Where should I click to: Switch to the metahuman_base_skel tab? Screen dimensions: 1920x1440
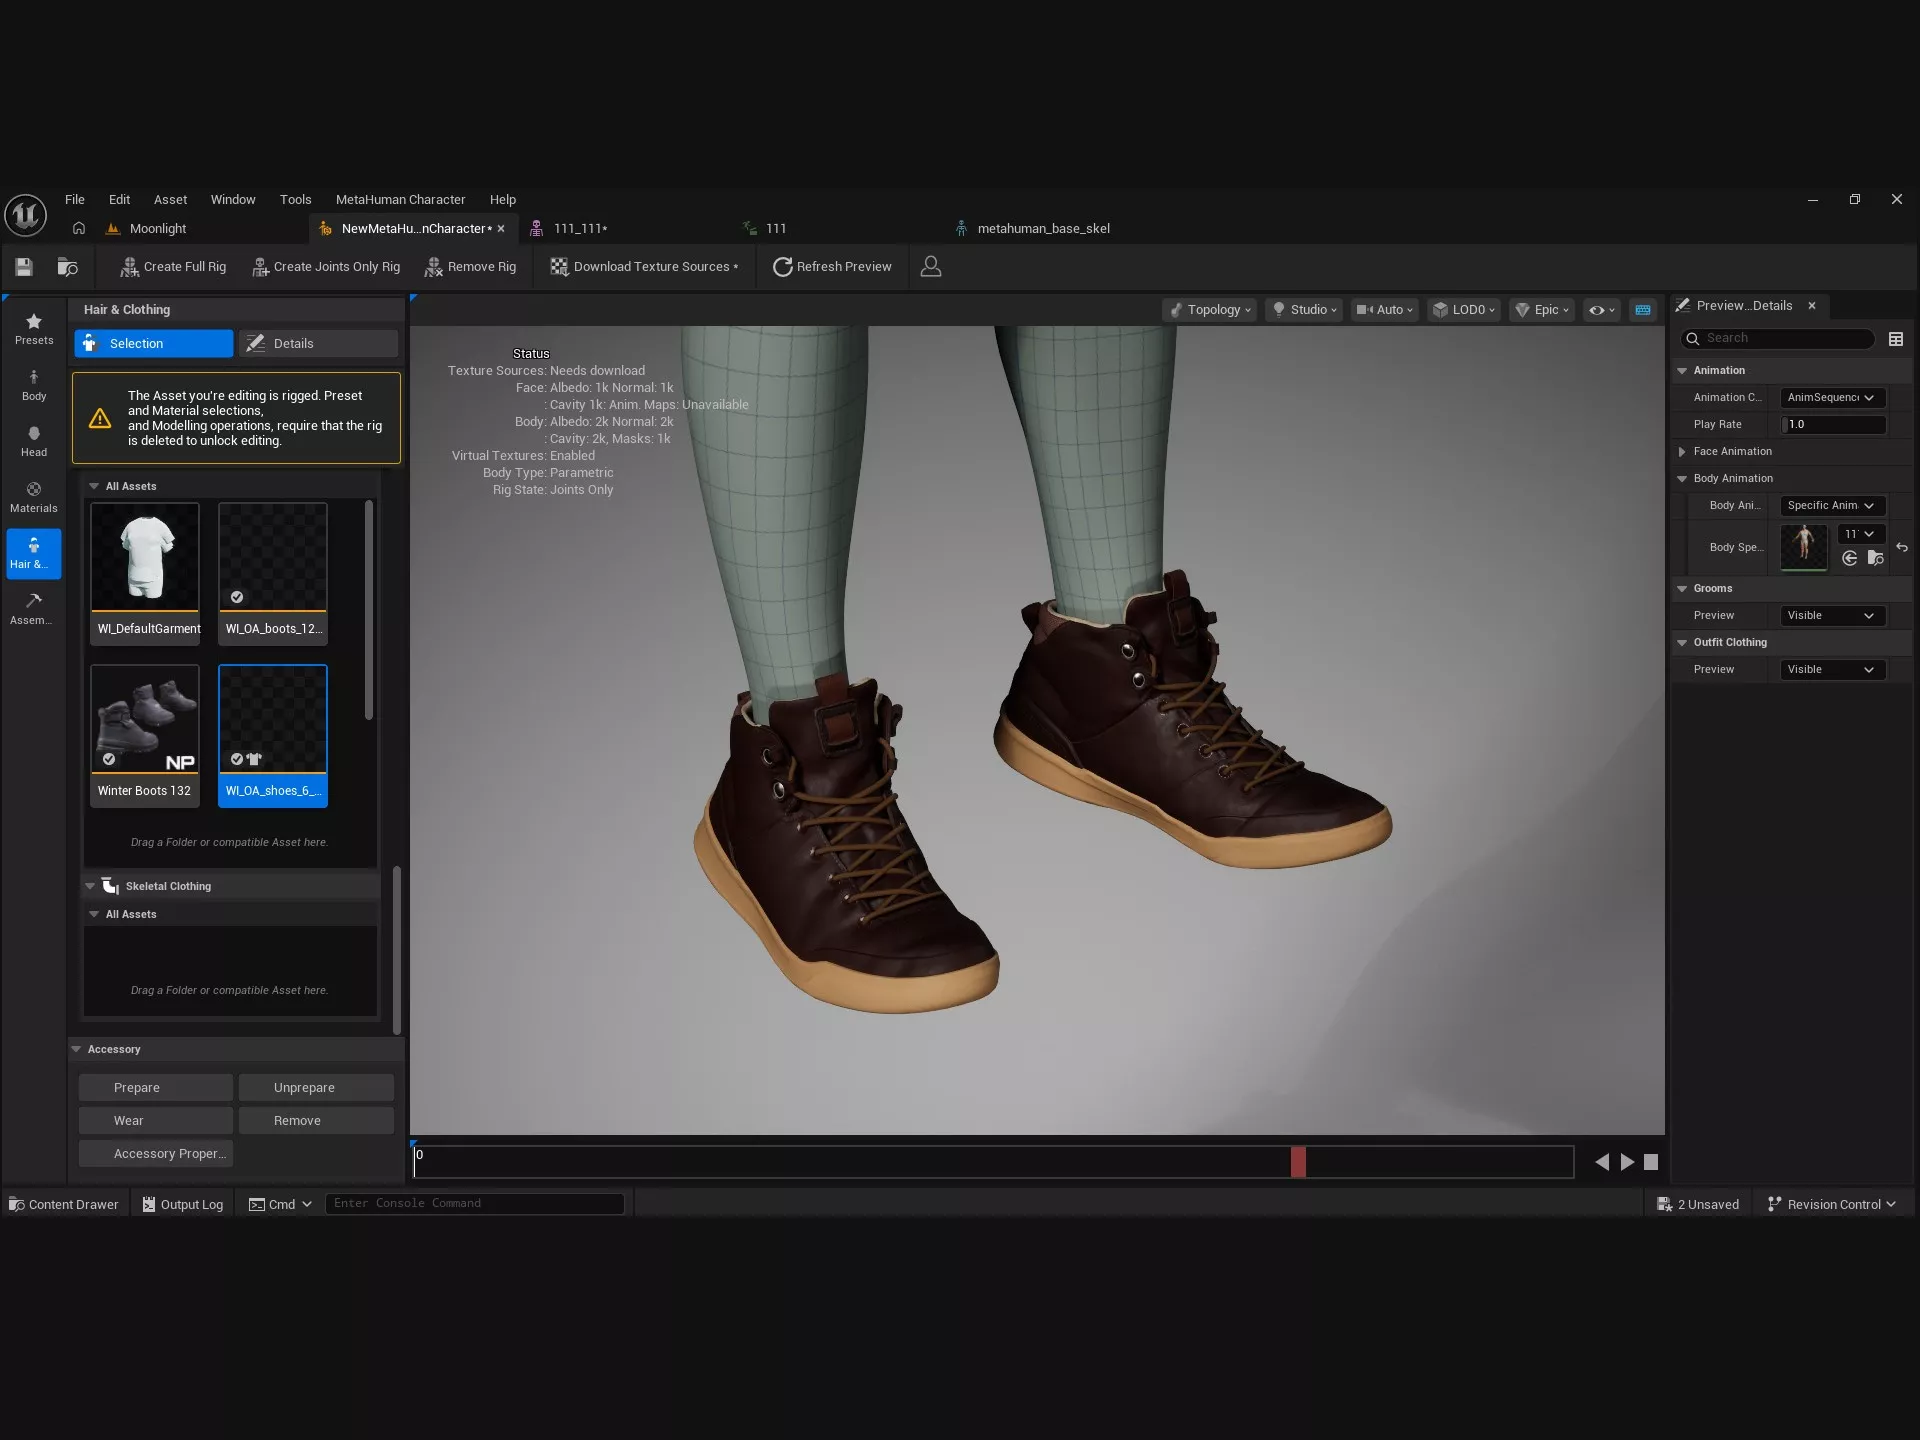coord(1043,228)
